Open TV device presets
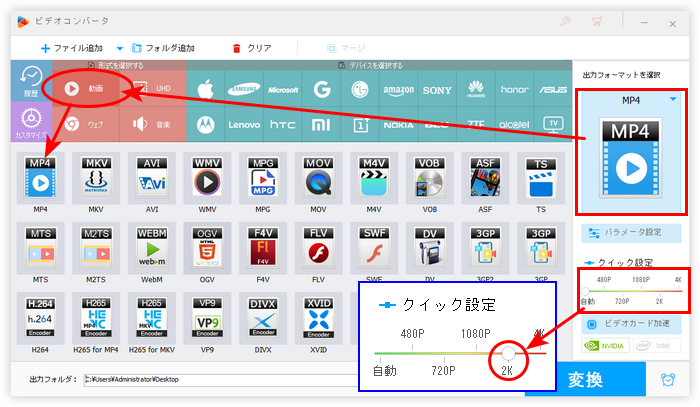Image resolution: width=700 pixels, height=407 pixels. (553, 125)
